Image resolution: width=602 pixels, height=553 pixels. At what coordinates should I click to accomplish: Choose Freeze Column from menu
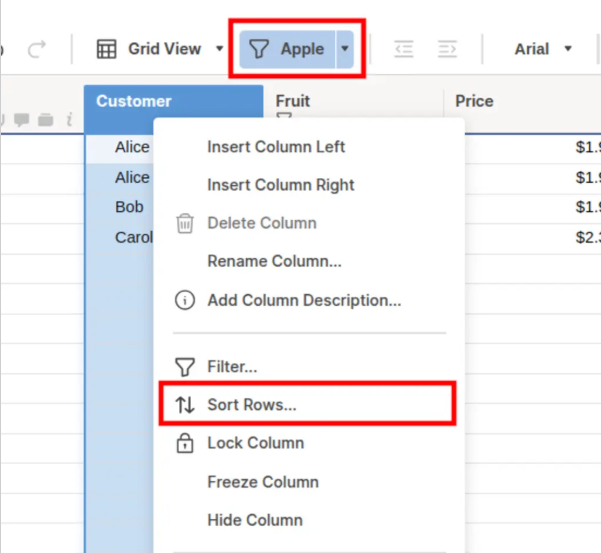pos(309,482)
